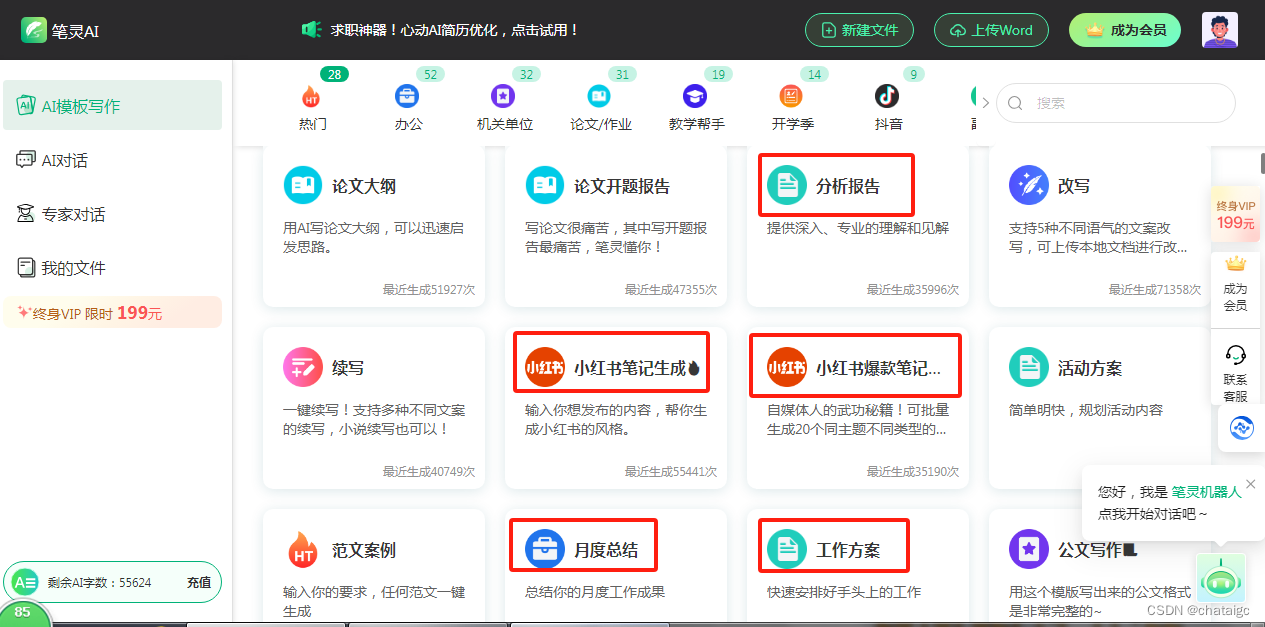Open the user avatar profile
This screenshot has width=1265, height=627.
tap(1219, 30)
